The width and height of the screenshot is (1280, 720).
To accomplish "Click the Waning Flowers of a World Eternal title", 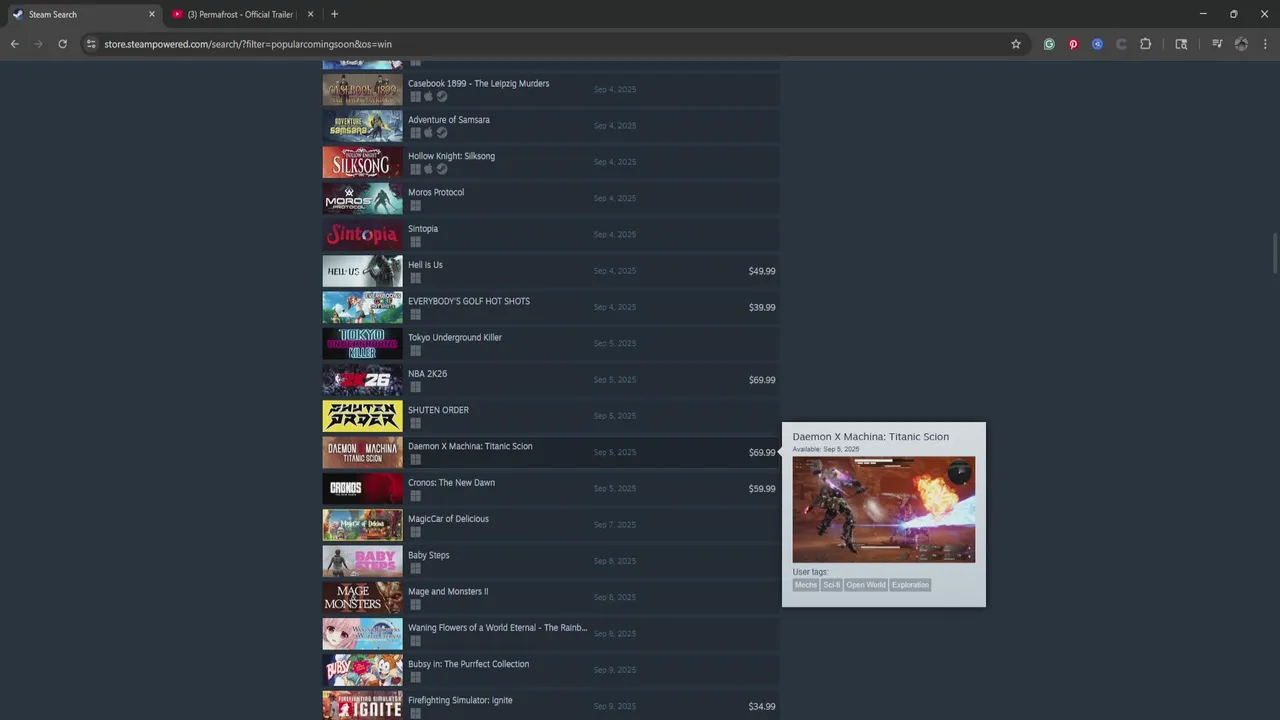I will (497, 628).
